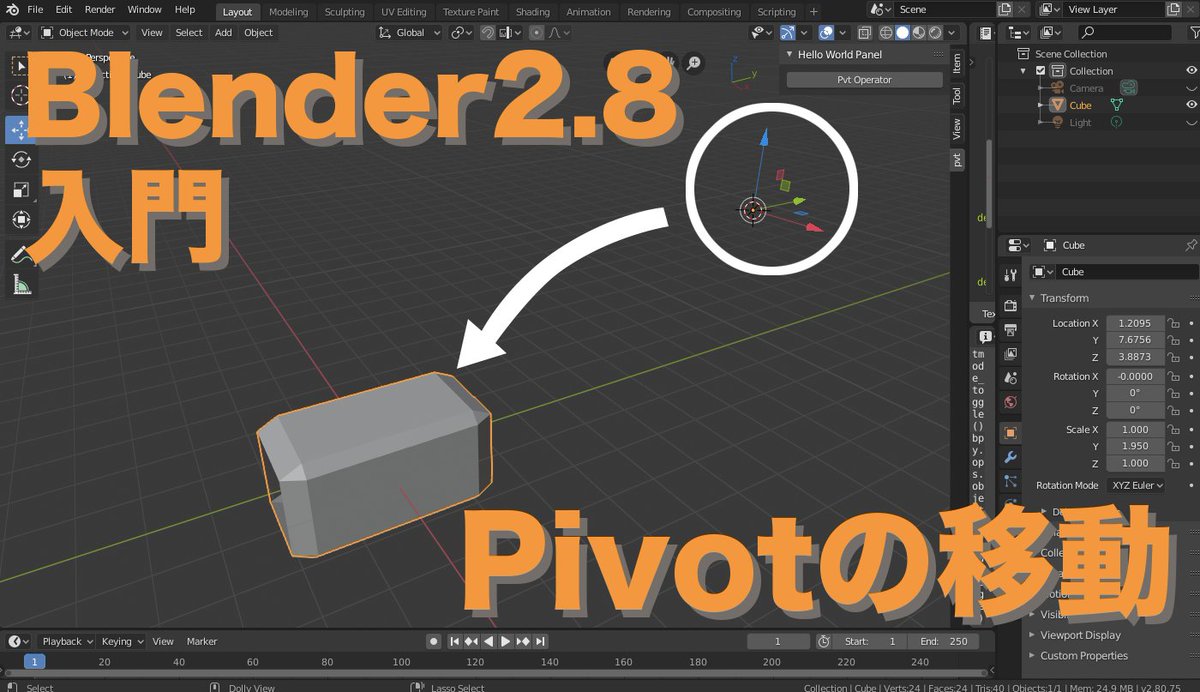The image size is (1200, 692).
Task: Open the Global transform orientation dropdown
Action: (x=410, y=32)
